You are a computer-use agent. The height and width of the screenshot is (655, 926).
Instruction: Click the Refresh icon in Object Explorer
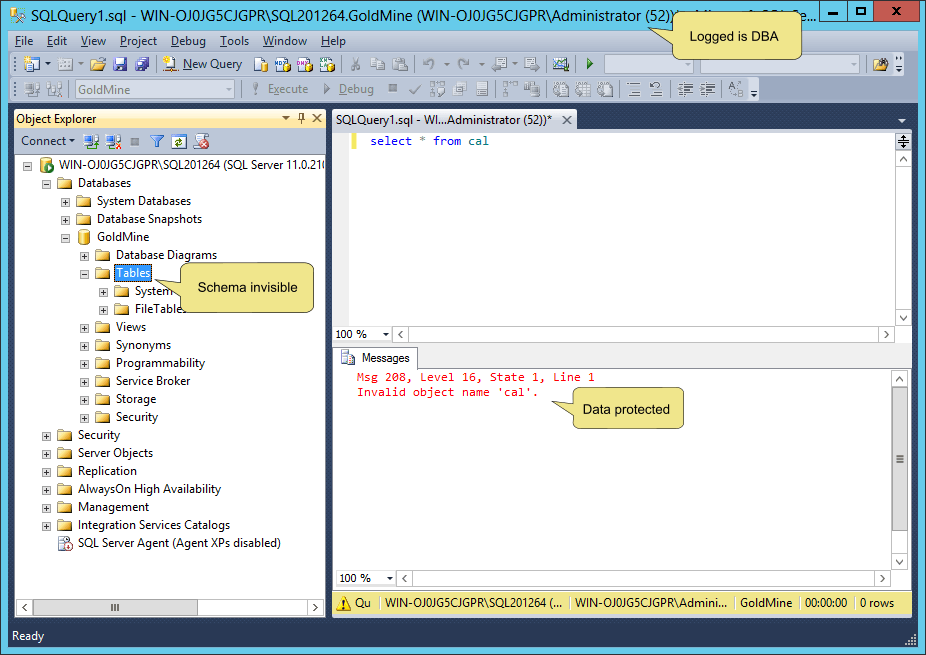(179, 141)
